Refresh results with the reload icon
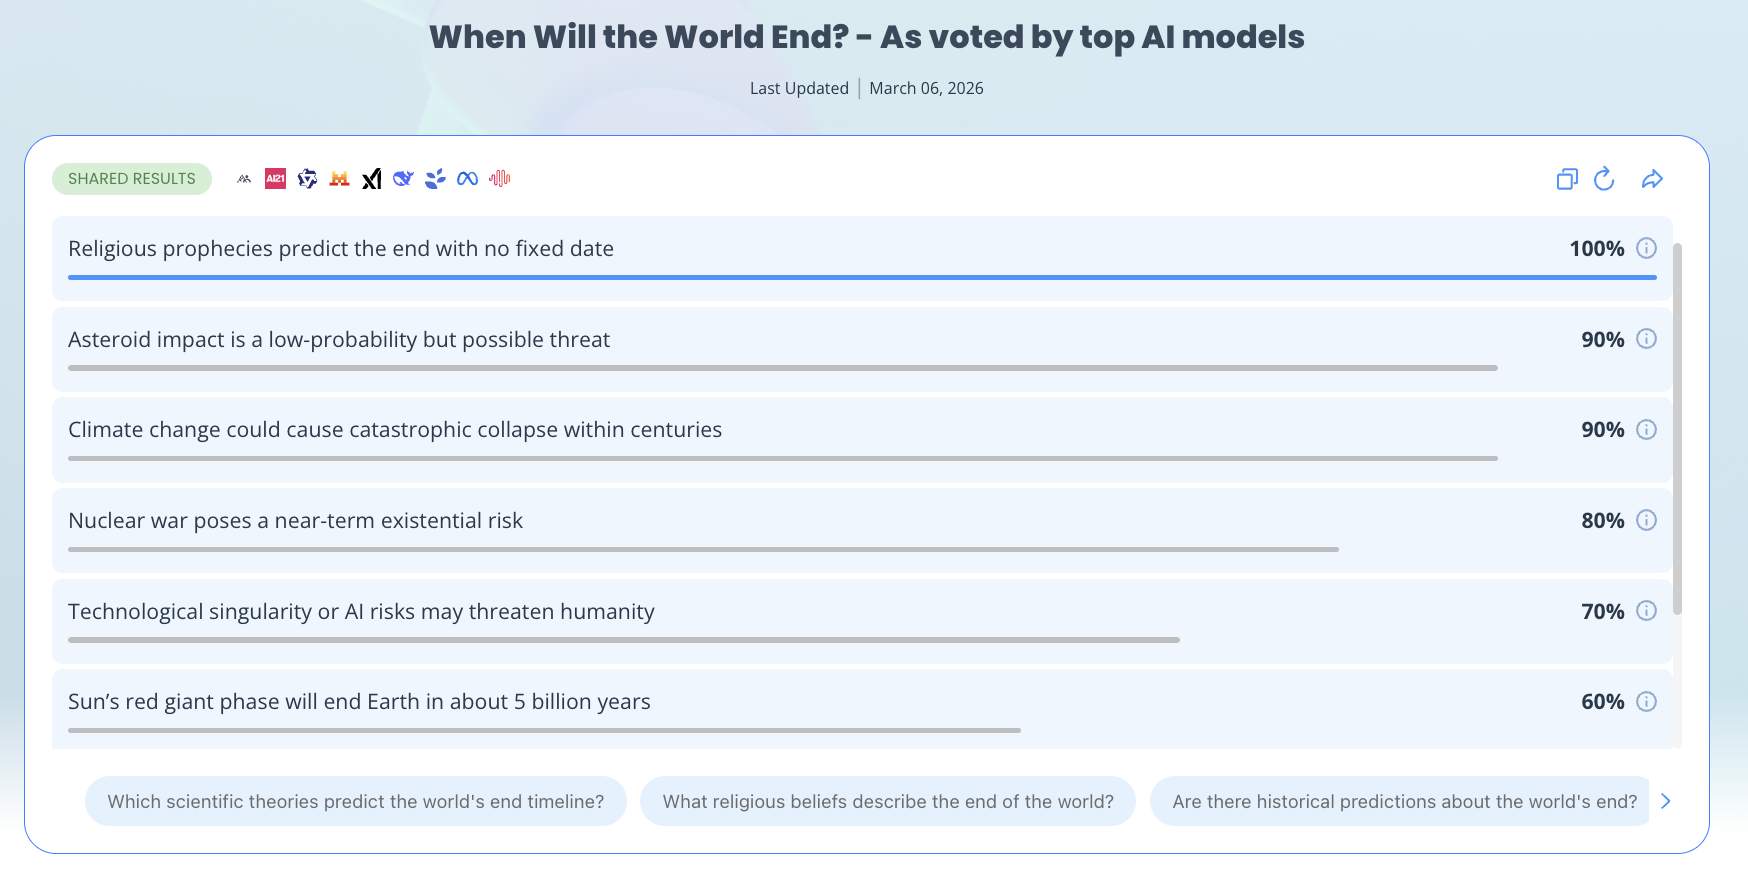The image size is (1748, 878). (x=1604, y=179)
